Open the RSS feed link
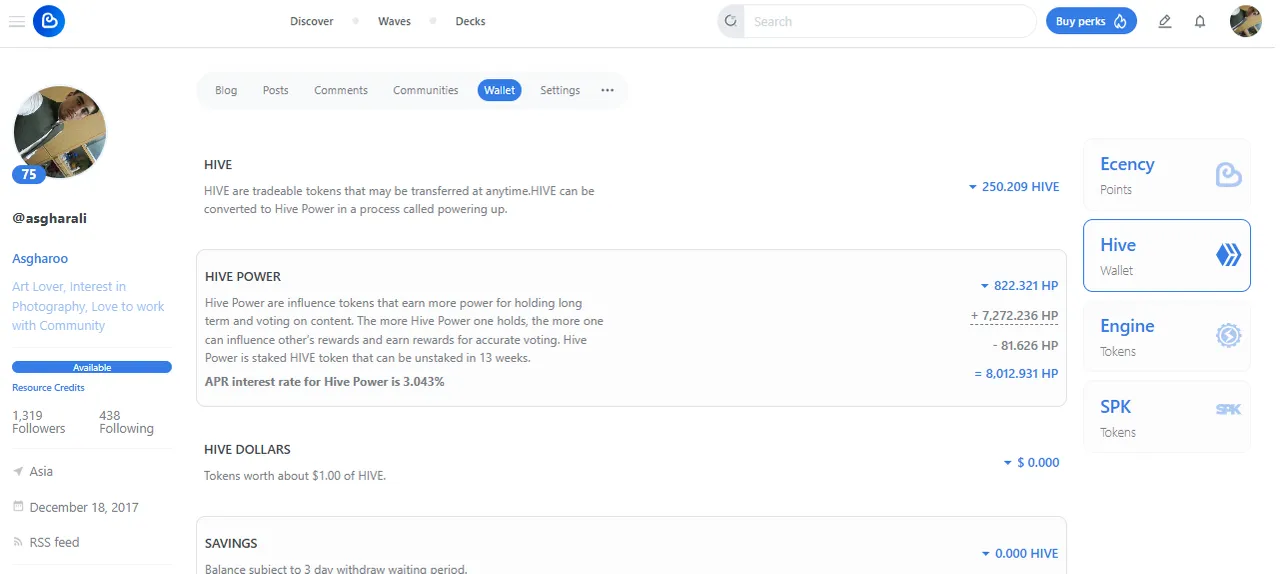The width and height of the screenshot is (1280, 574). point(54,542)
